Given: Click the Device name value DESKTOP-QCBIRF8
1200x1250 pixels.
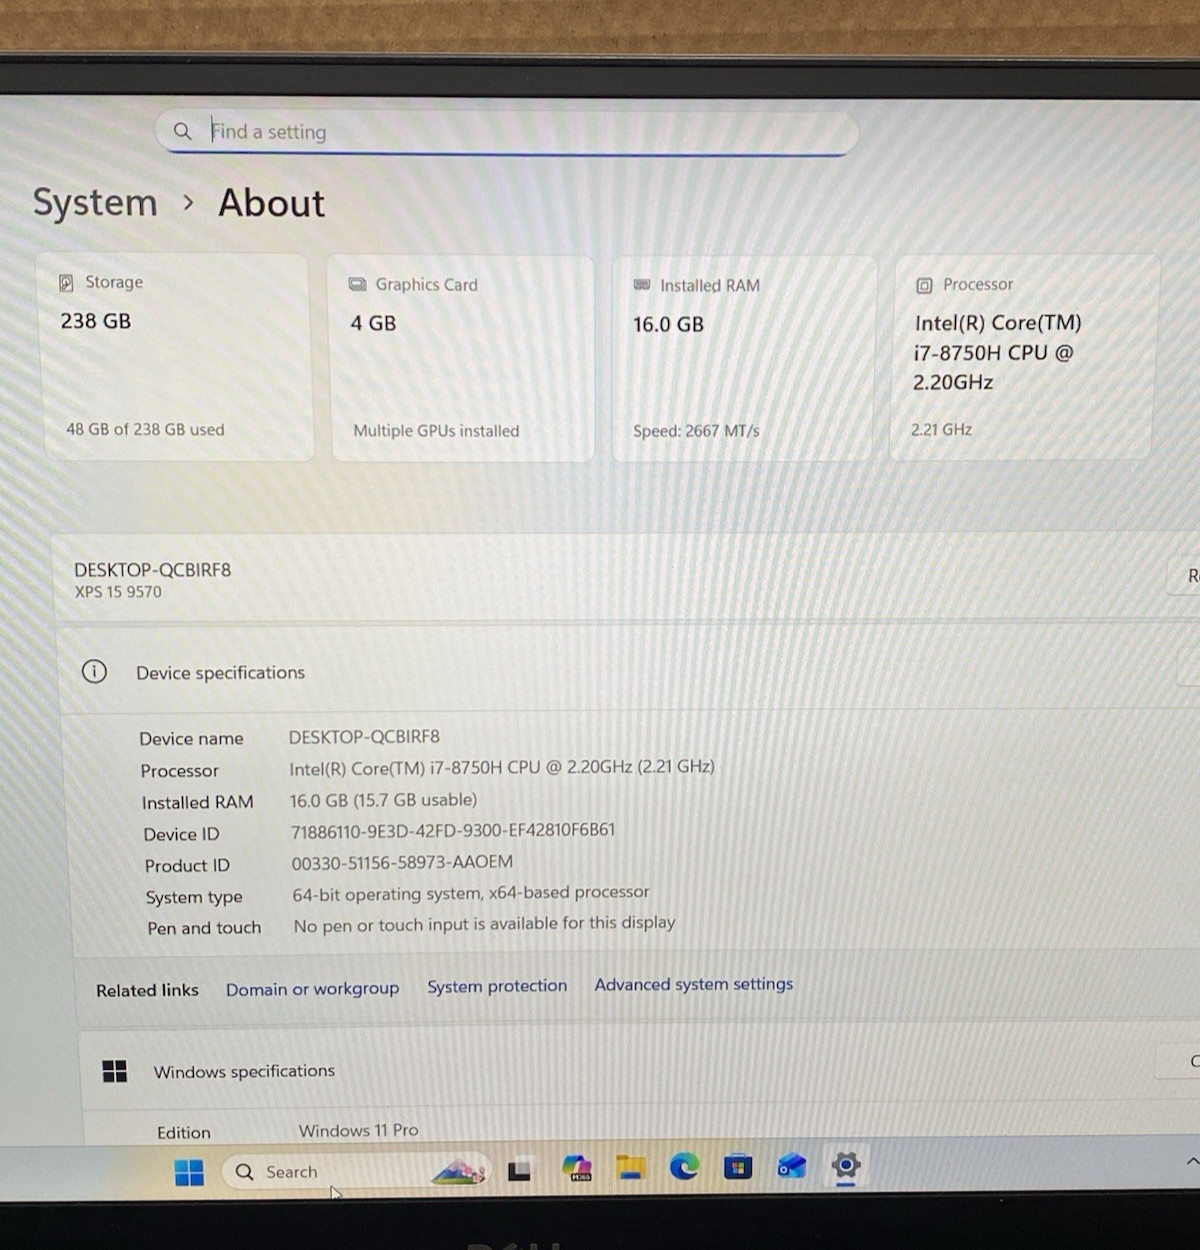Looking at the screenshot, I should pyautogui.click(x=364, y=737).
